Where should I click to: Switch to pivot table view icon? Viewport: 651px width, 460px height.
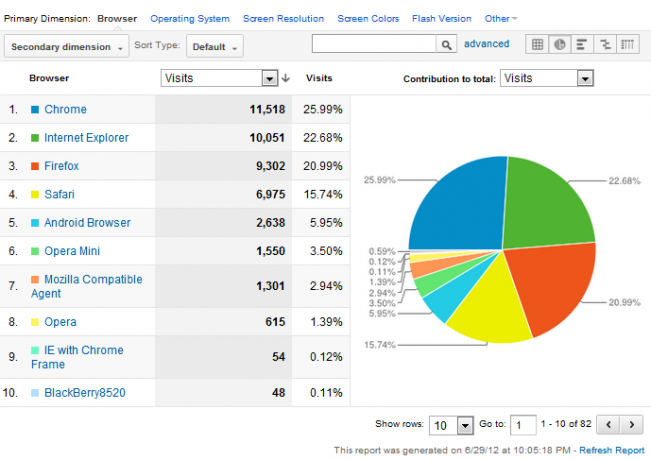pos(627,44)
